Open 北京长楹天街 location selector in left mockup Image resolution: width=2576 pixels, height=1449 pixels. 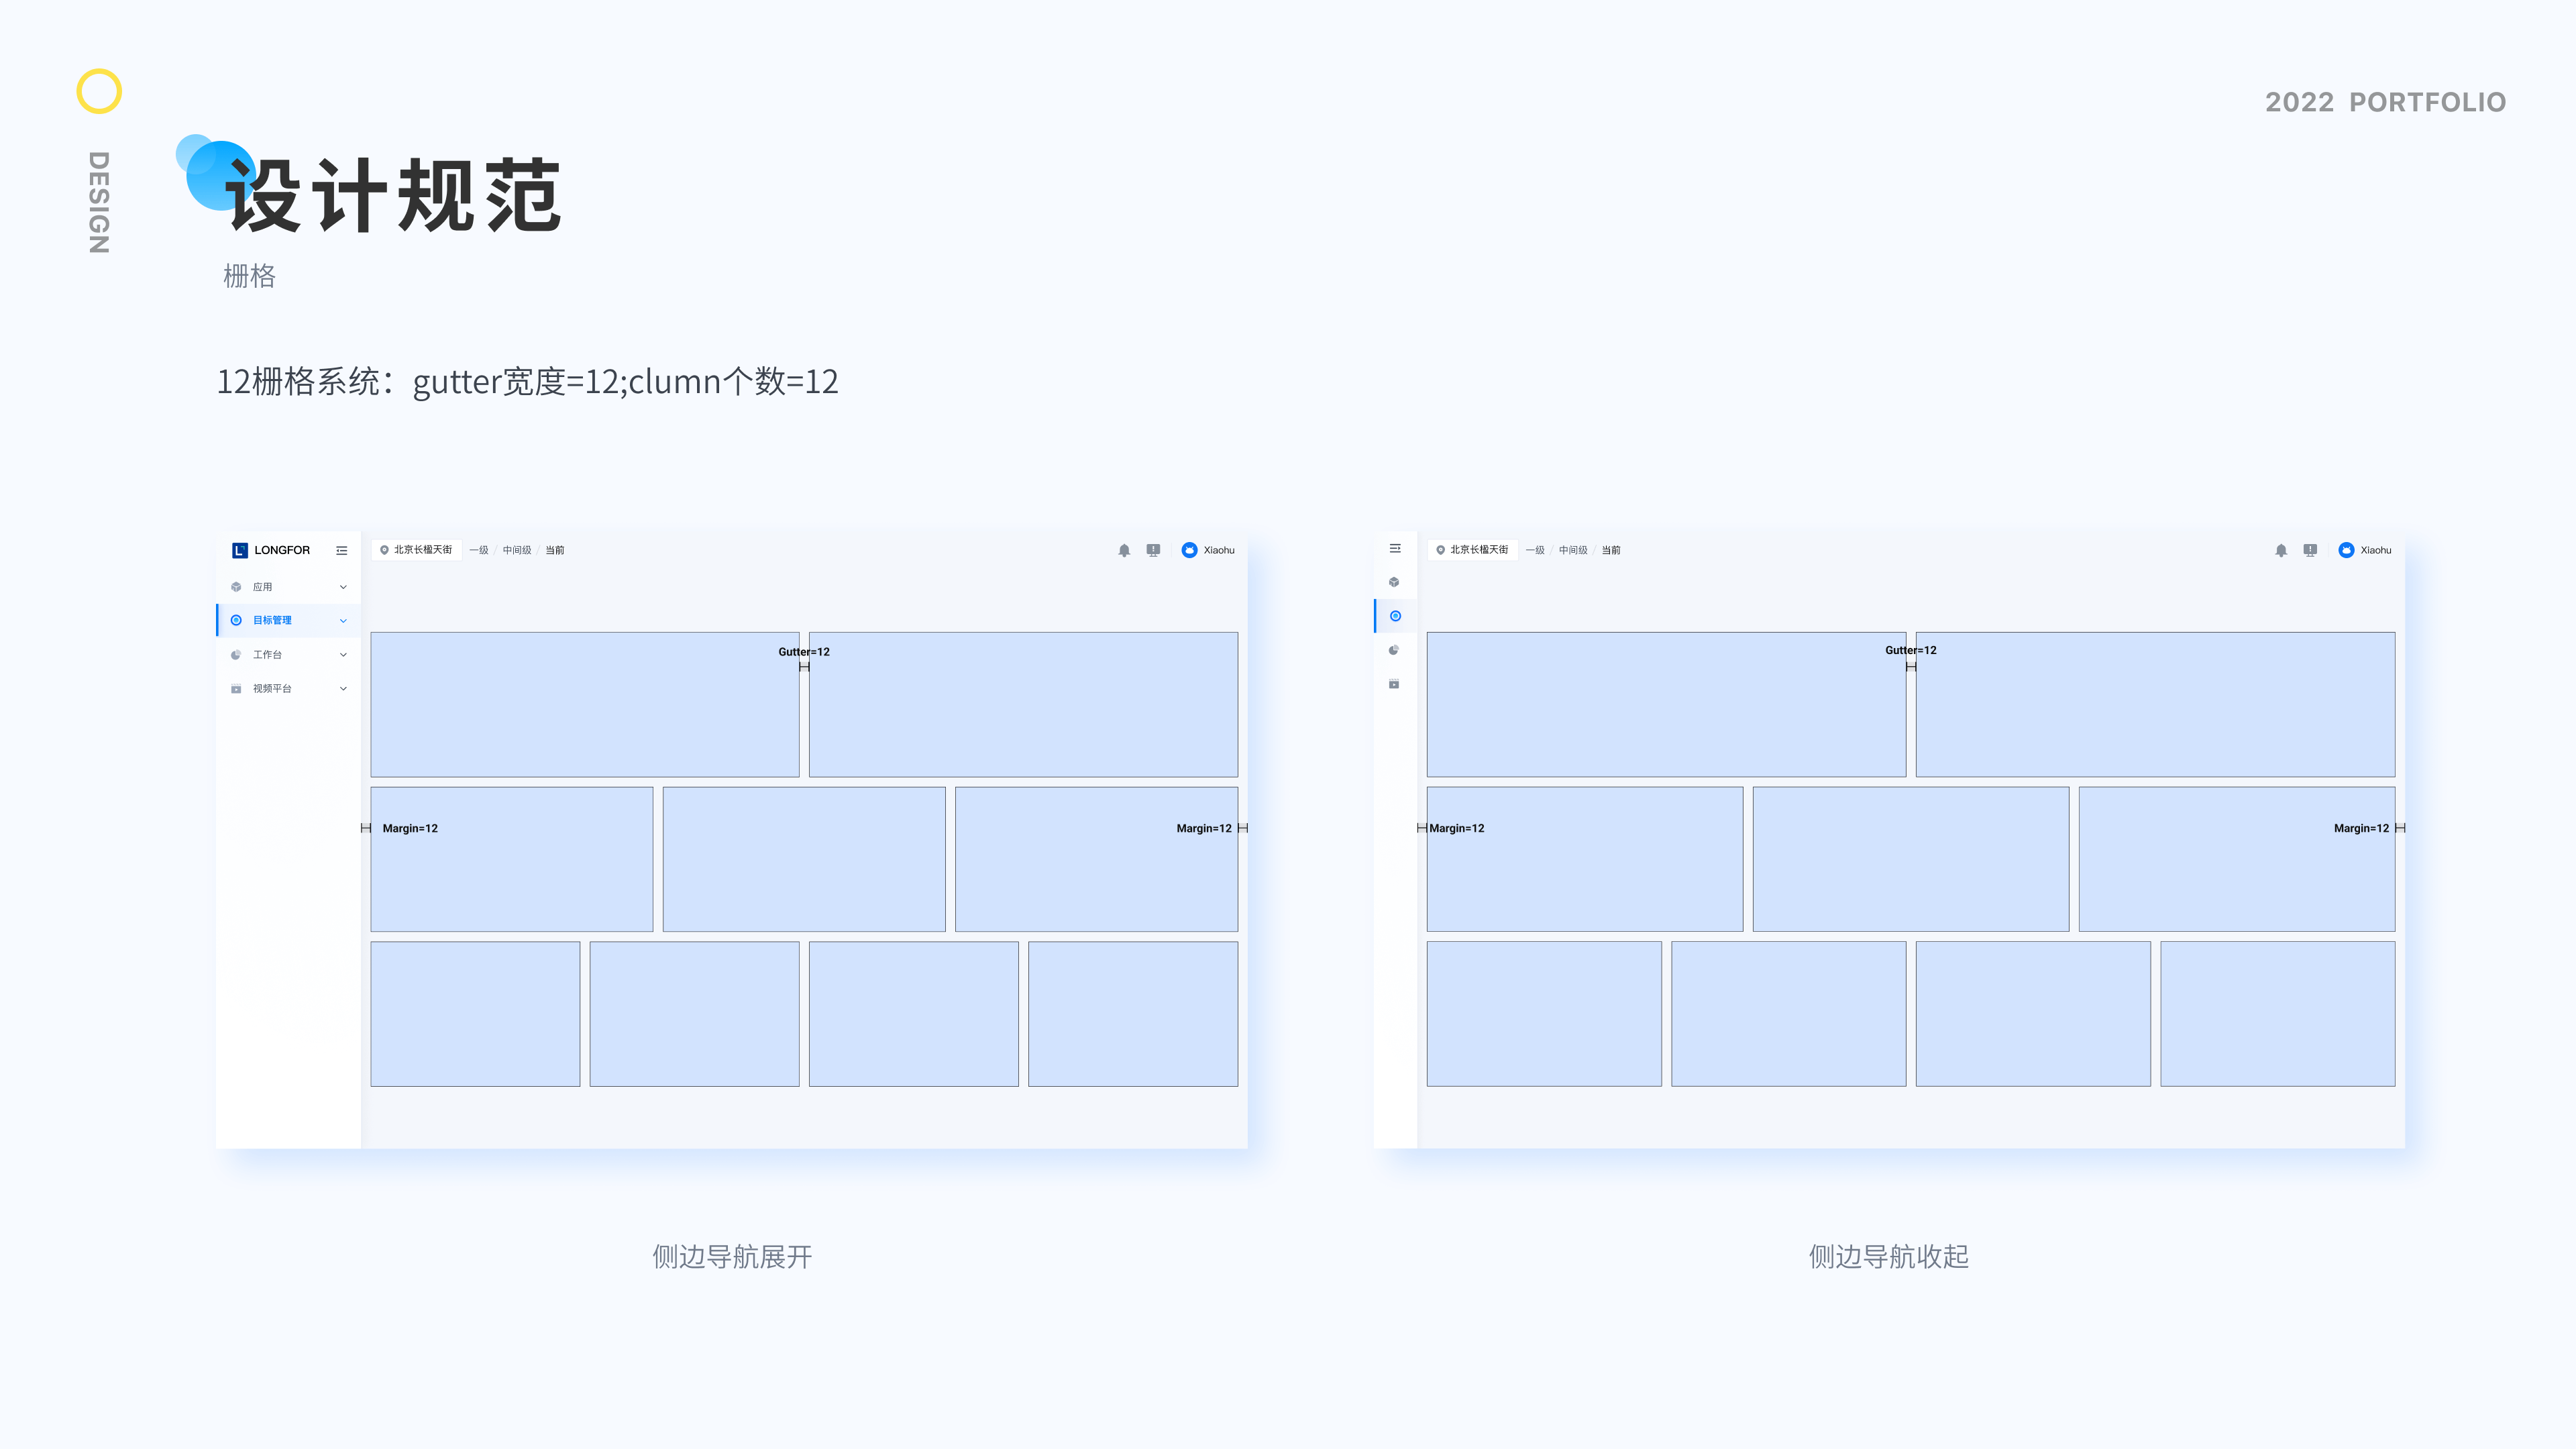(x=416, y=550)
